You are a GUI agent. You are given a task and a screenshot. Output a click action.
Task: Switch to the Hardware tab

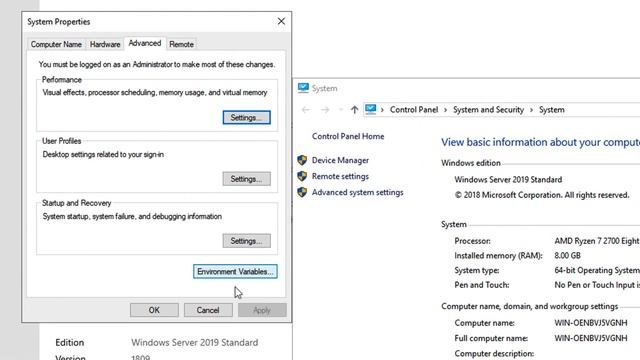click(x=105, y=44)
